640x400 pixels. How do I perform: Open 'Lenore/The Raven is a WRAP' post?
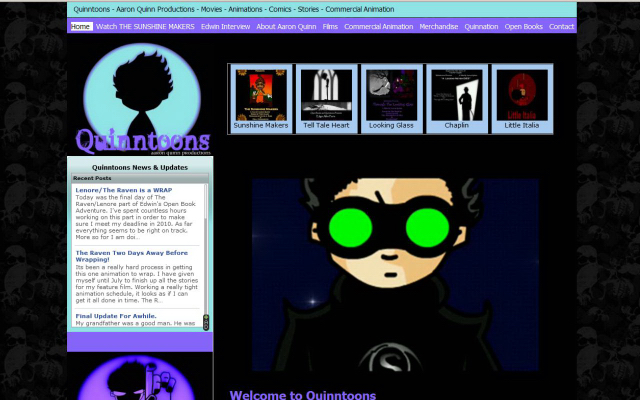point(124,190)
